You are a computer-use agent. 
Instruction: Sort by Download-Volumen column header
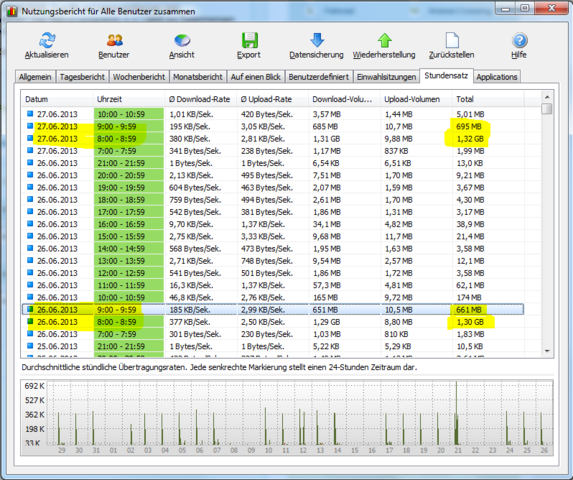click(344, 99)
